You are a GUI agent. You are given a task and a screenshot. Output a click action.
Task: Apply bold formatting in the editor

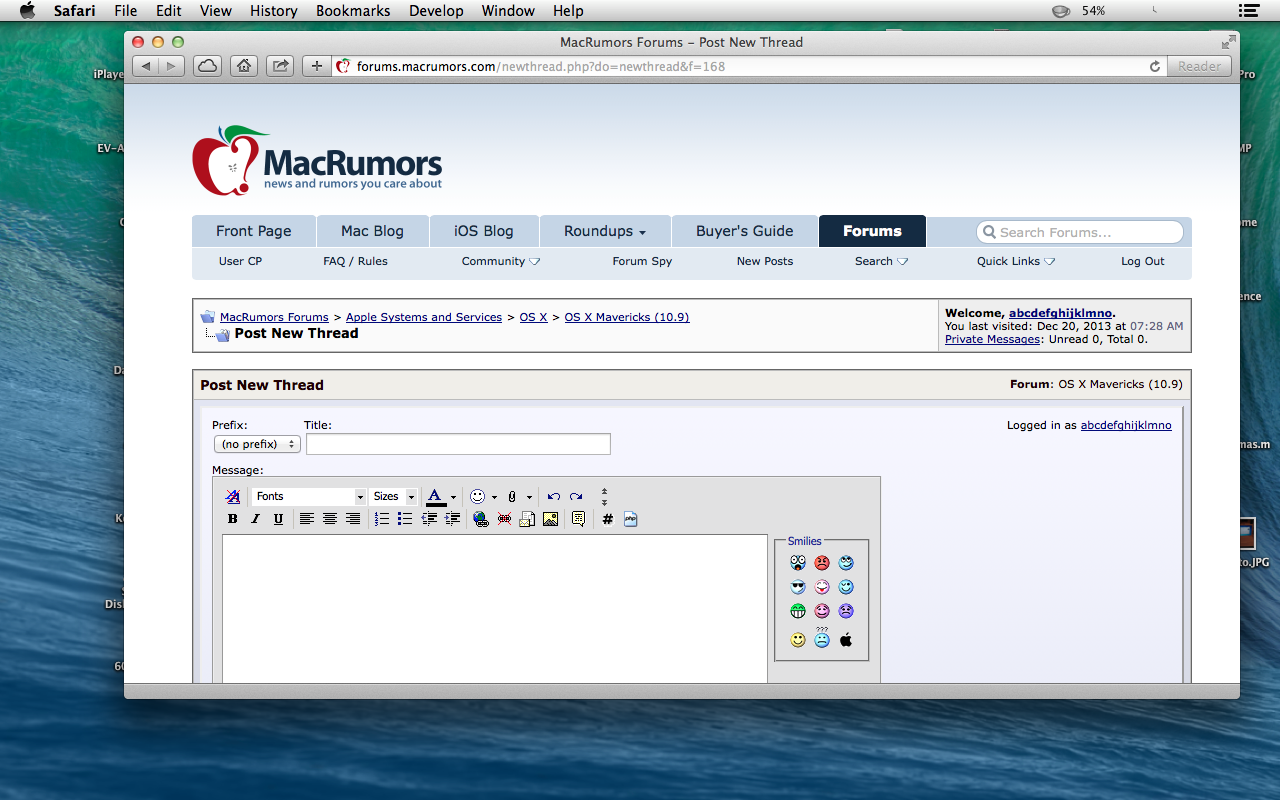[232, 519]
